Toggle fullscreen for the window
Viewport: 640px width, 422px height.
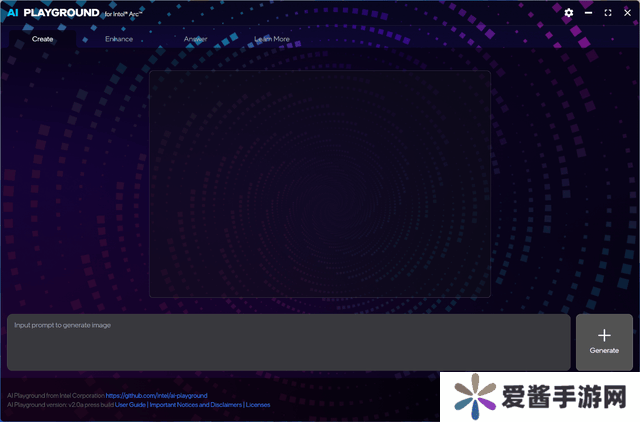click(x=608, y=13)
